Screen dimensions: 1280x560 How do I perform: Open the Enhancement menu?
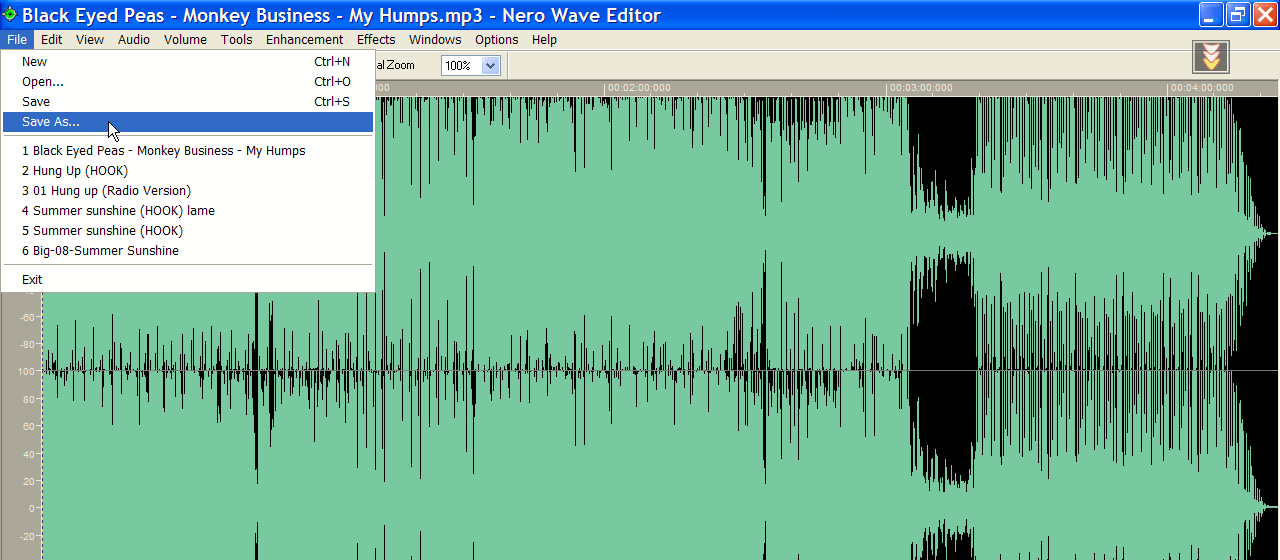(304, 40)
